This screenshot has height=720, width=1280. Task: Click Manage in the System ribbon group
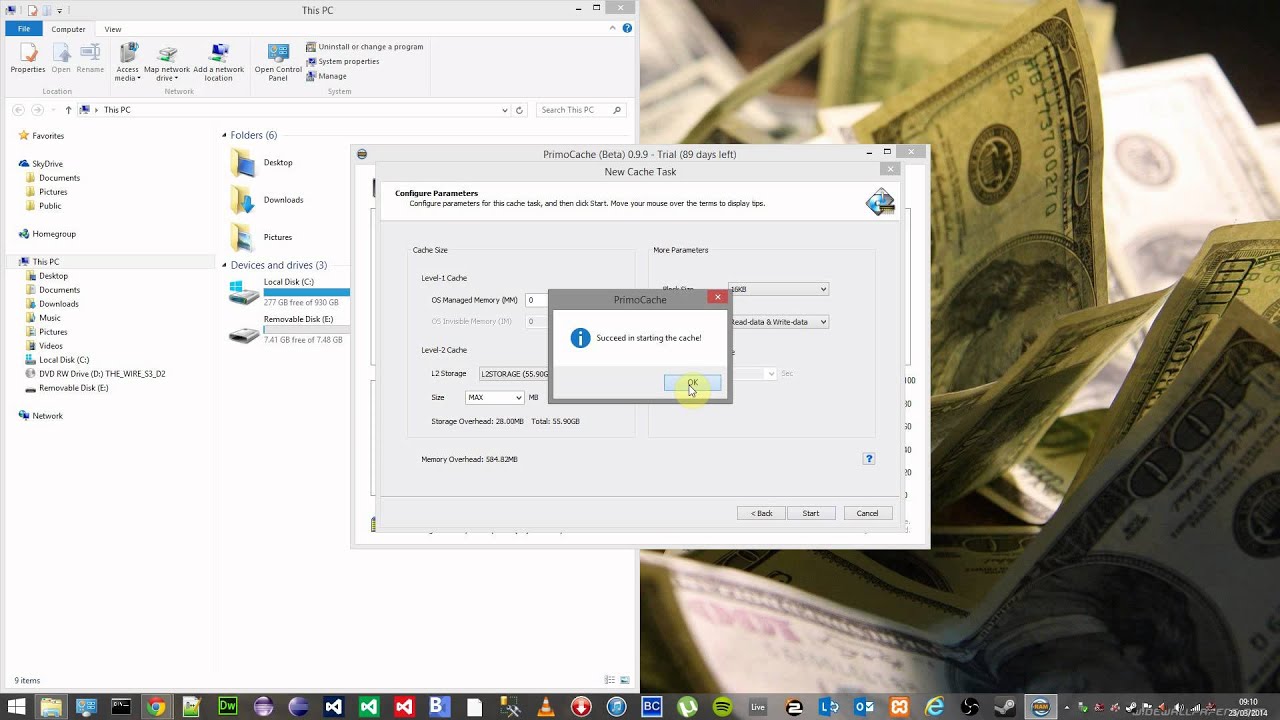(x=326, y=76)
